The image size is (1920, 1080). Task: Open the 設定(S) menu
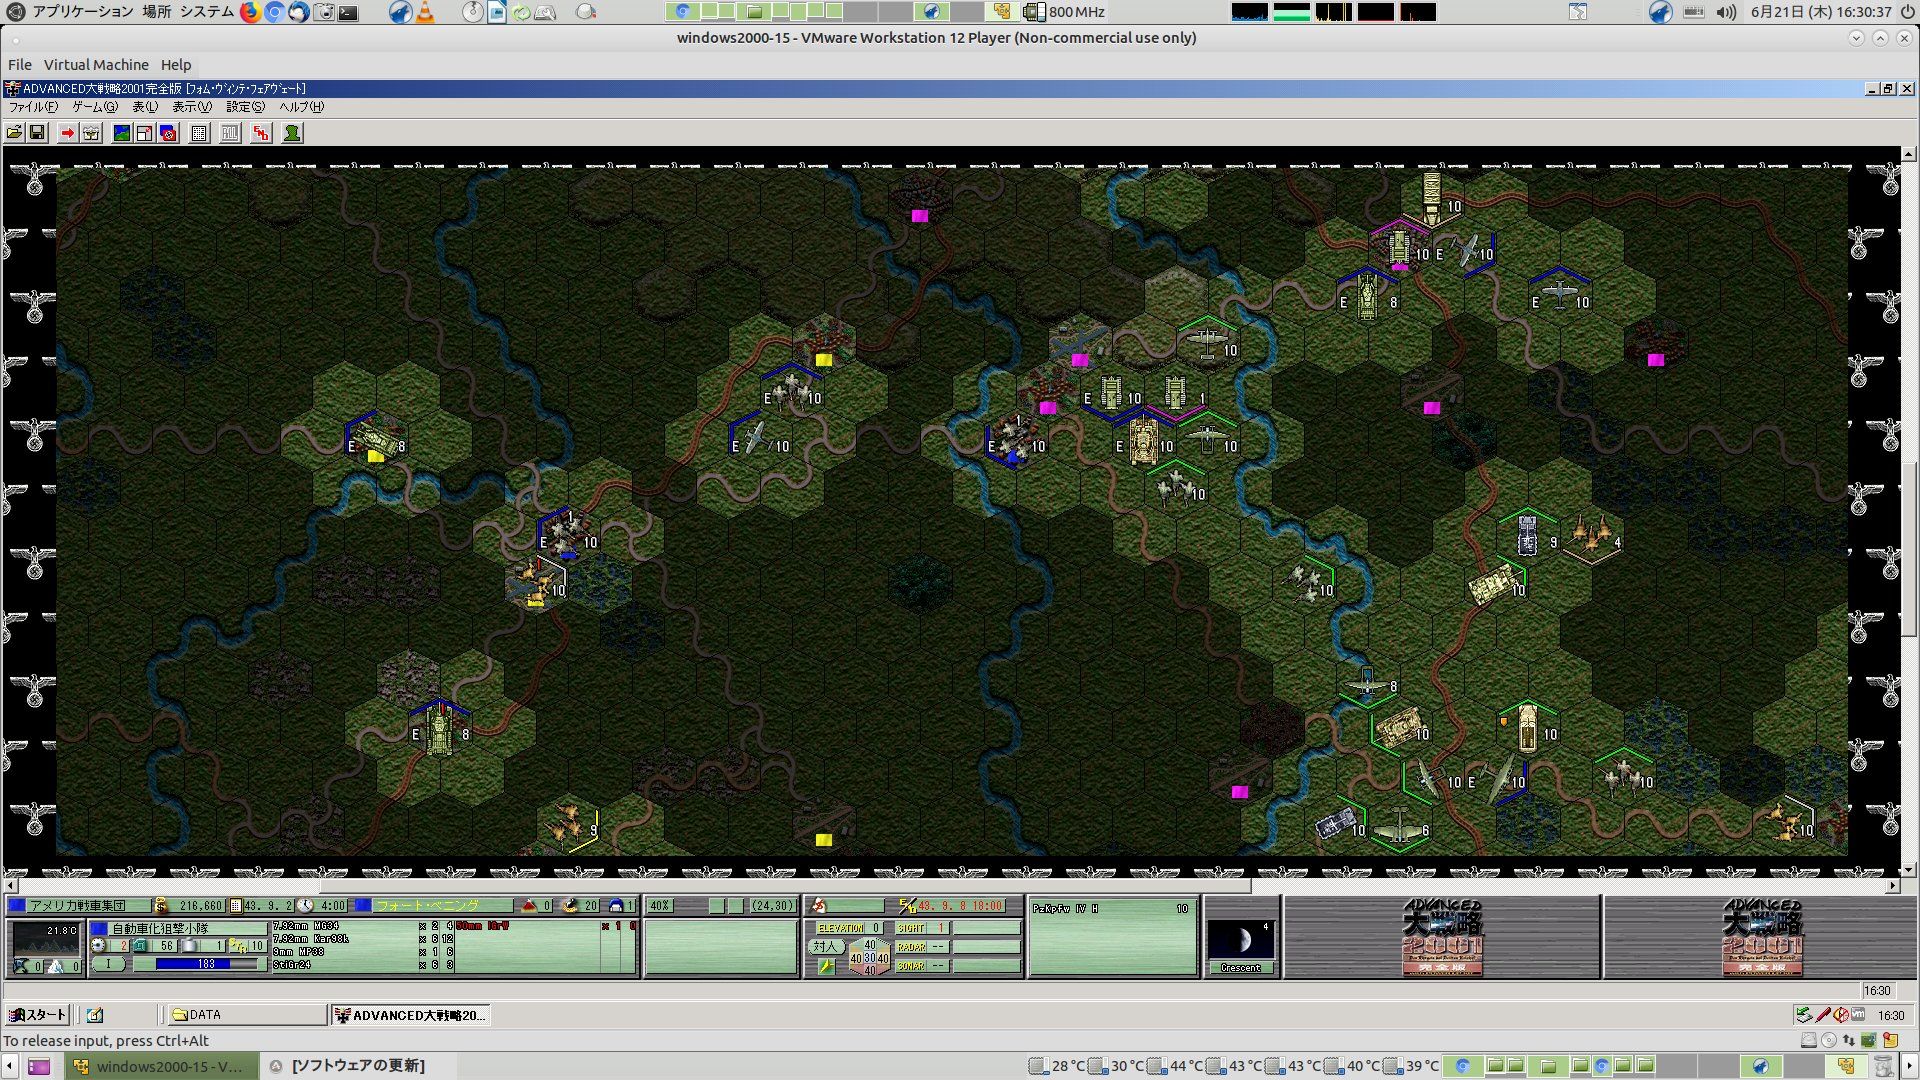(x=245, y=107)
